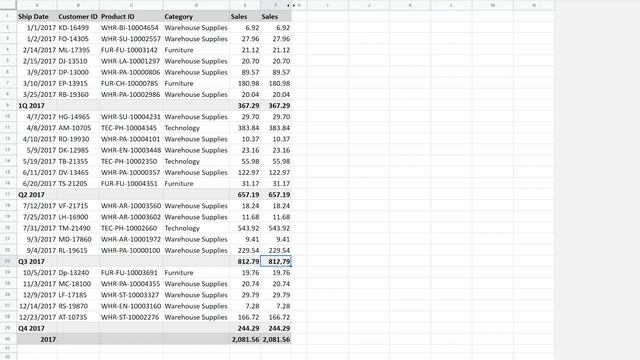This screenshot has height=360, width=640.
Task: Click the ship date 12/23/2017
Action: pyautogui.click(x=38, y=317)
